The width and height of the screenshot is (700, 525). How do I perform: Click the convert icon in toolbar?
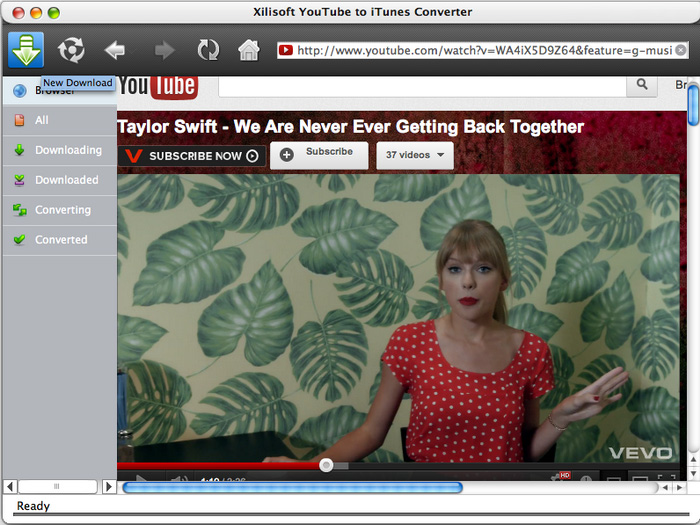pyautogui.click(x=71, y=49)
